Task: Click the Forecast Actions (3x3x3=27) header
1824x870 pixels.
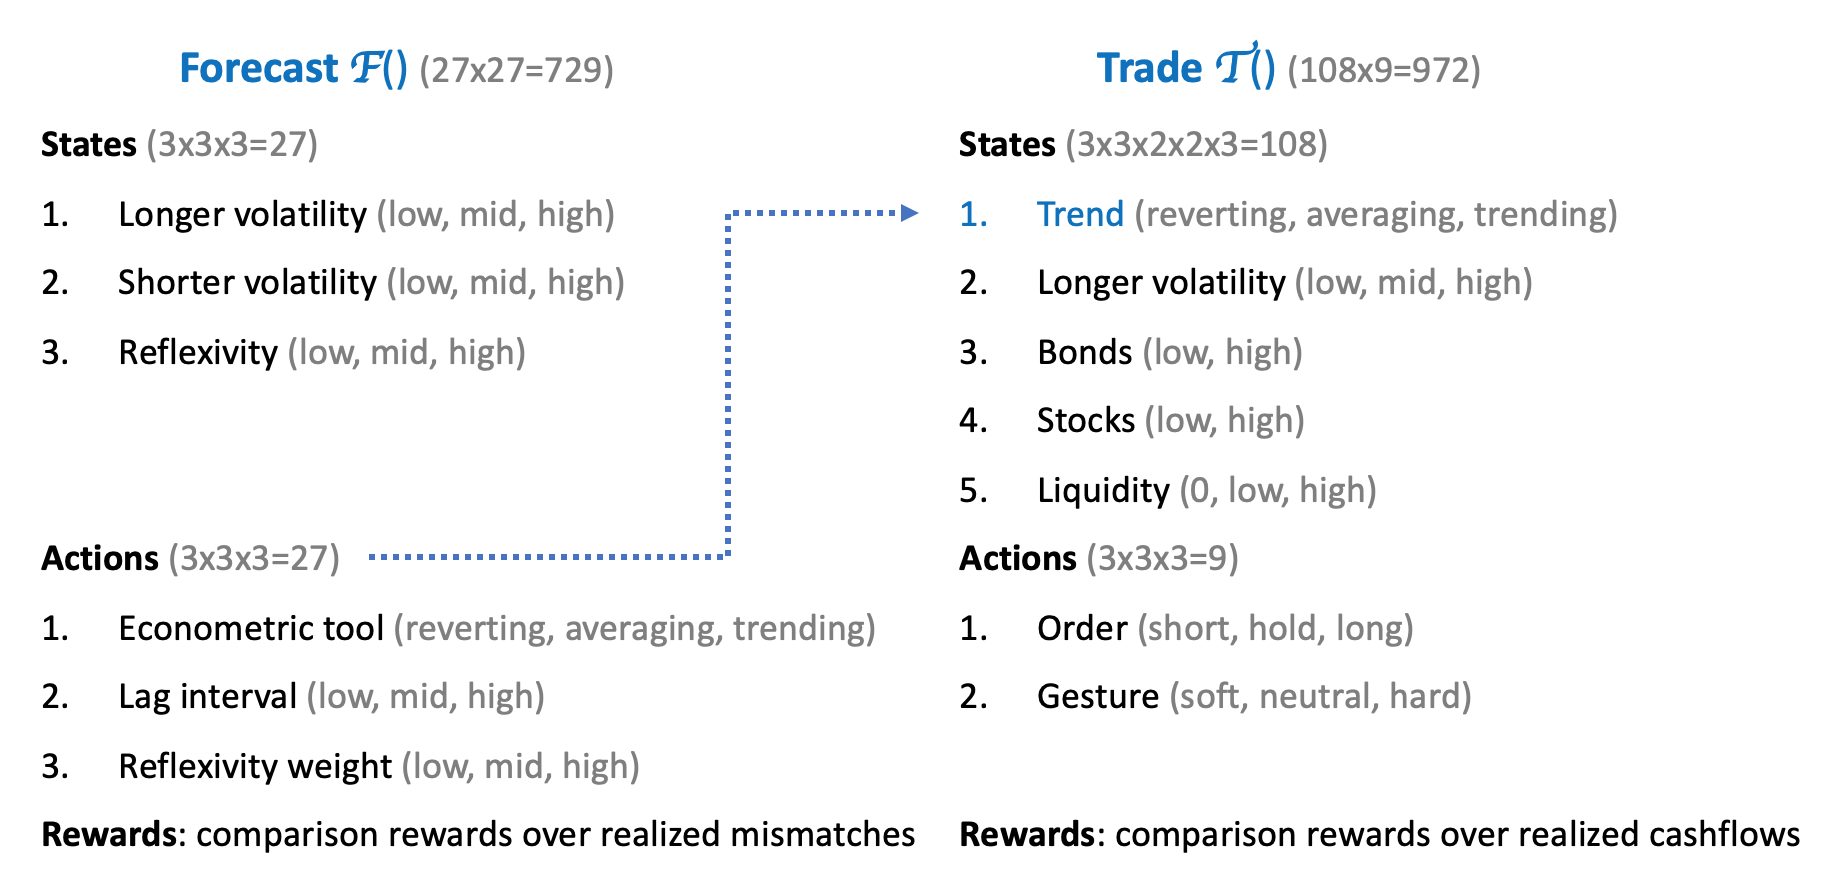Action: (190, 558)
